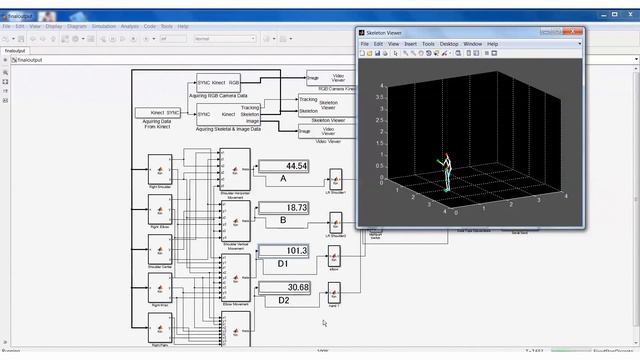Open Code menu in Simulink window
Image resolution: width=640 pixels, height=360 pixels.
[x=149, y=27]
